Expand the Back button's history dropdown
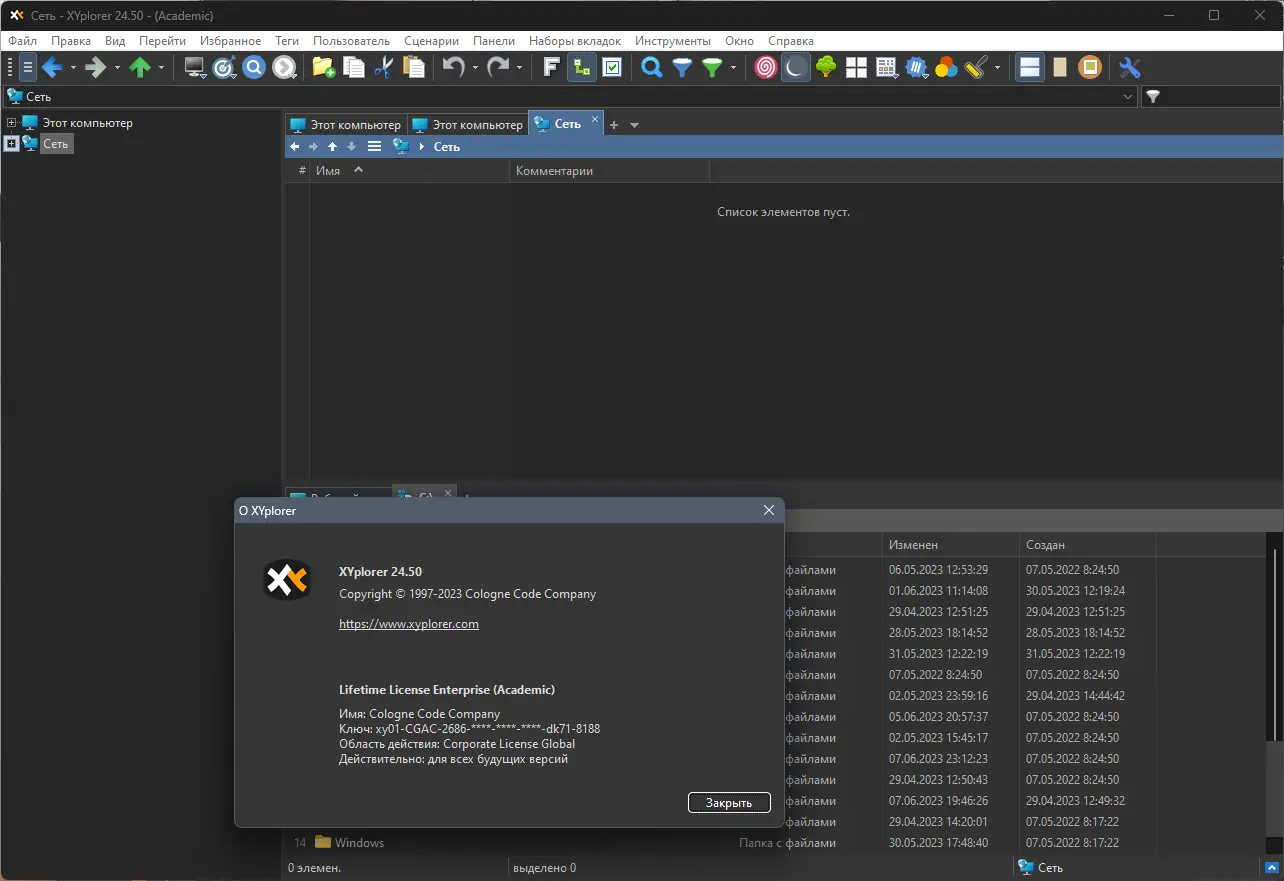This screenshot has width=1284, height=881. (x=72, y=67)
